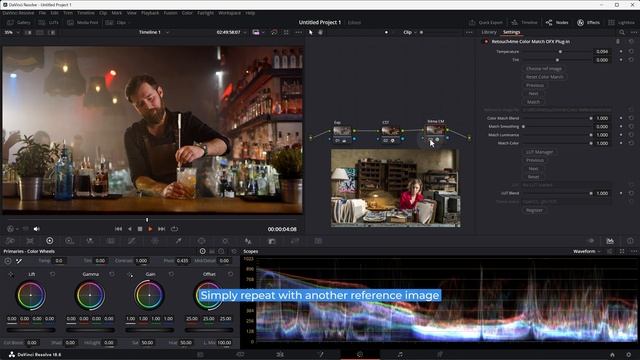Image resolution: width=640 pixels, height=360 pixels.
Task: Toggle keyframe for LUT Blend
Action: (x=621, y=193)
